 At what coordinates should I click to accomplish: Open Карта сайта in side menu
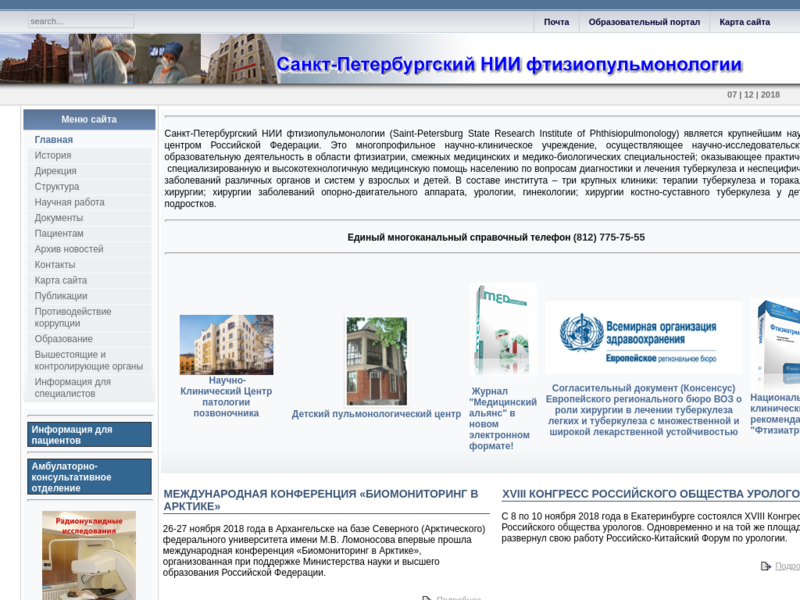pyautogui.click(x=89, y=281)
